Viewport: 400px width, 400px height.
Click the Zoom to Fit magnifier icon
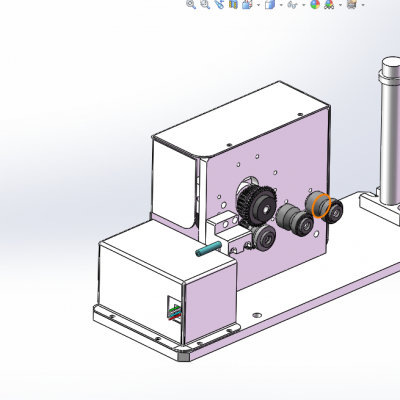coord(191,4)
